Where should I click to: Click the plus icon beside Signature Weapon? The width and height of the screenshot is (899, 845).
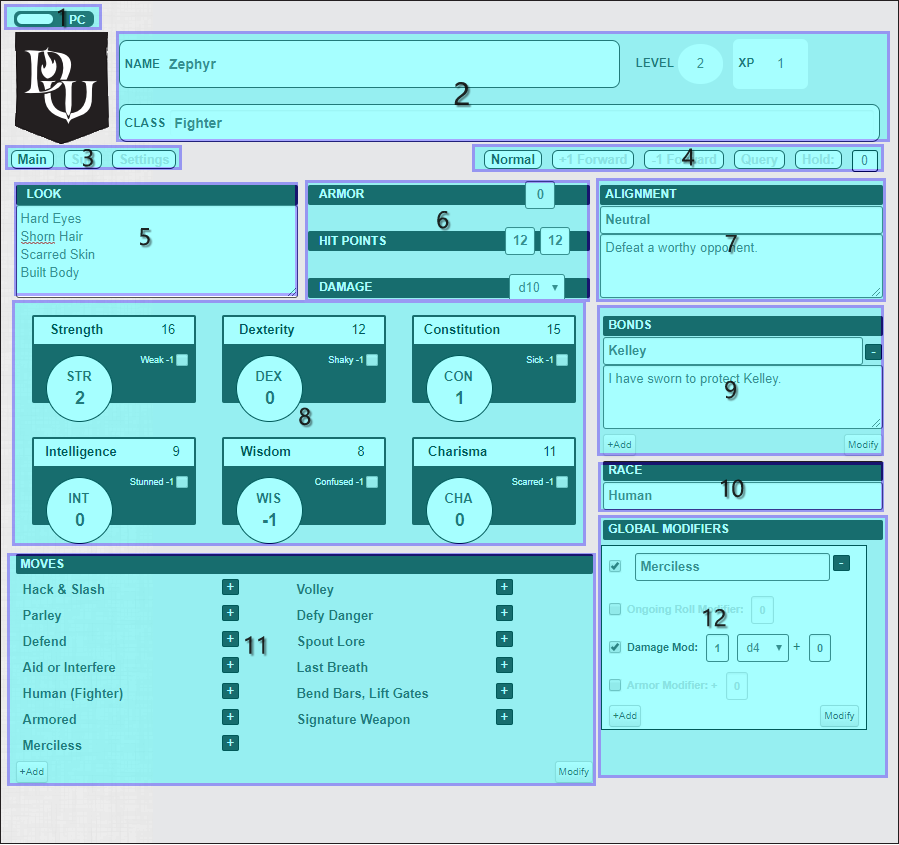504,717
